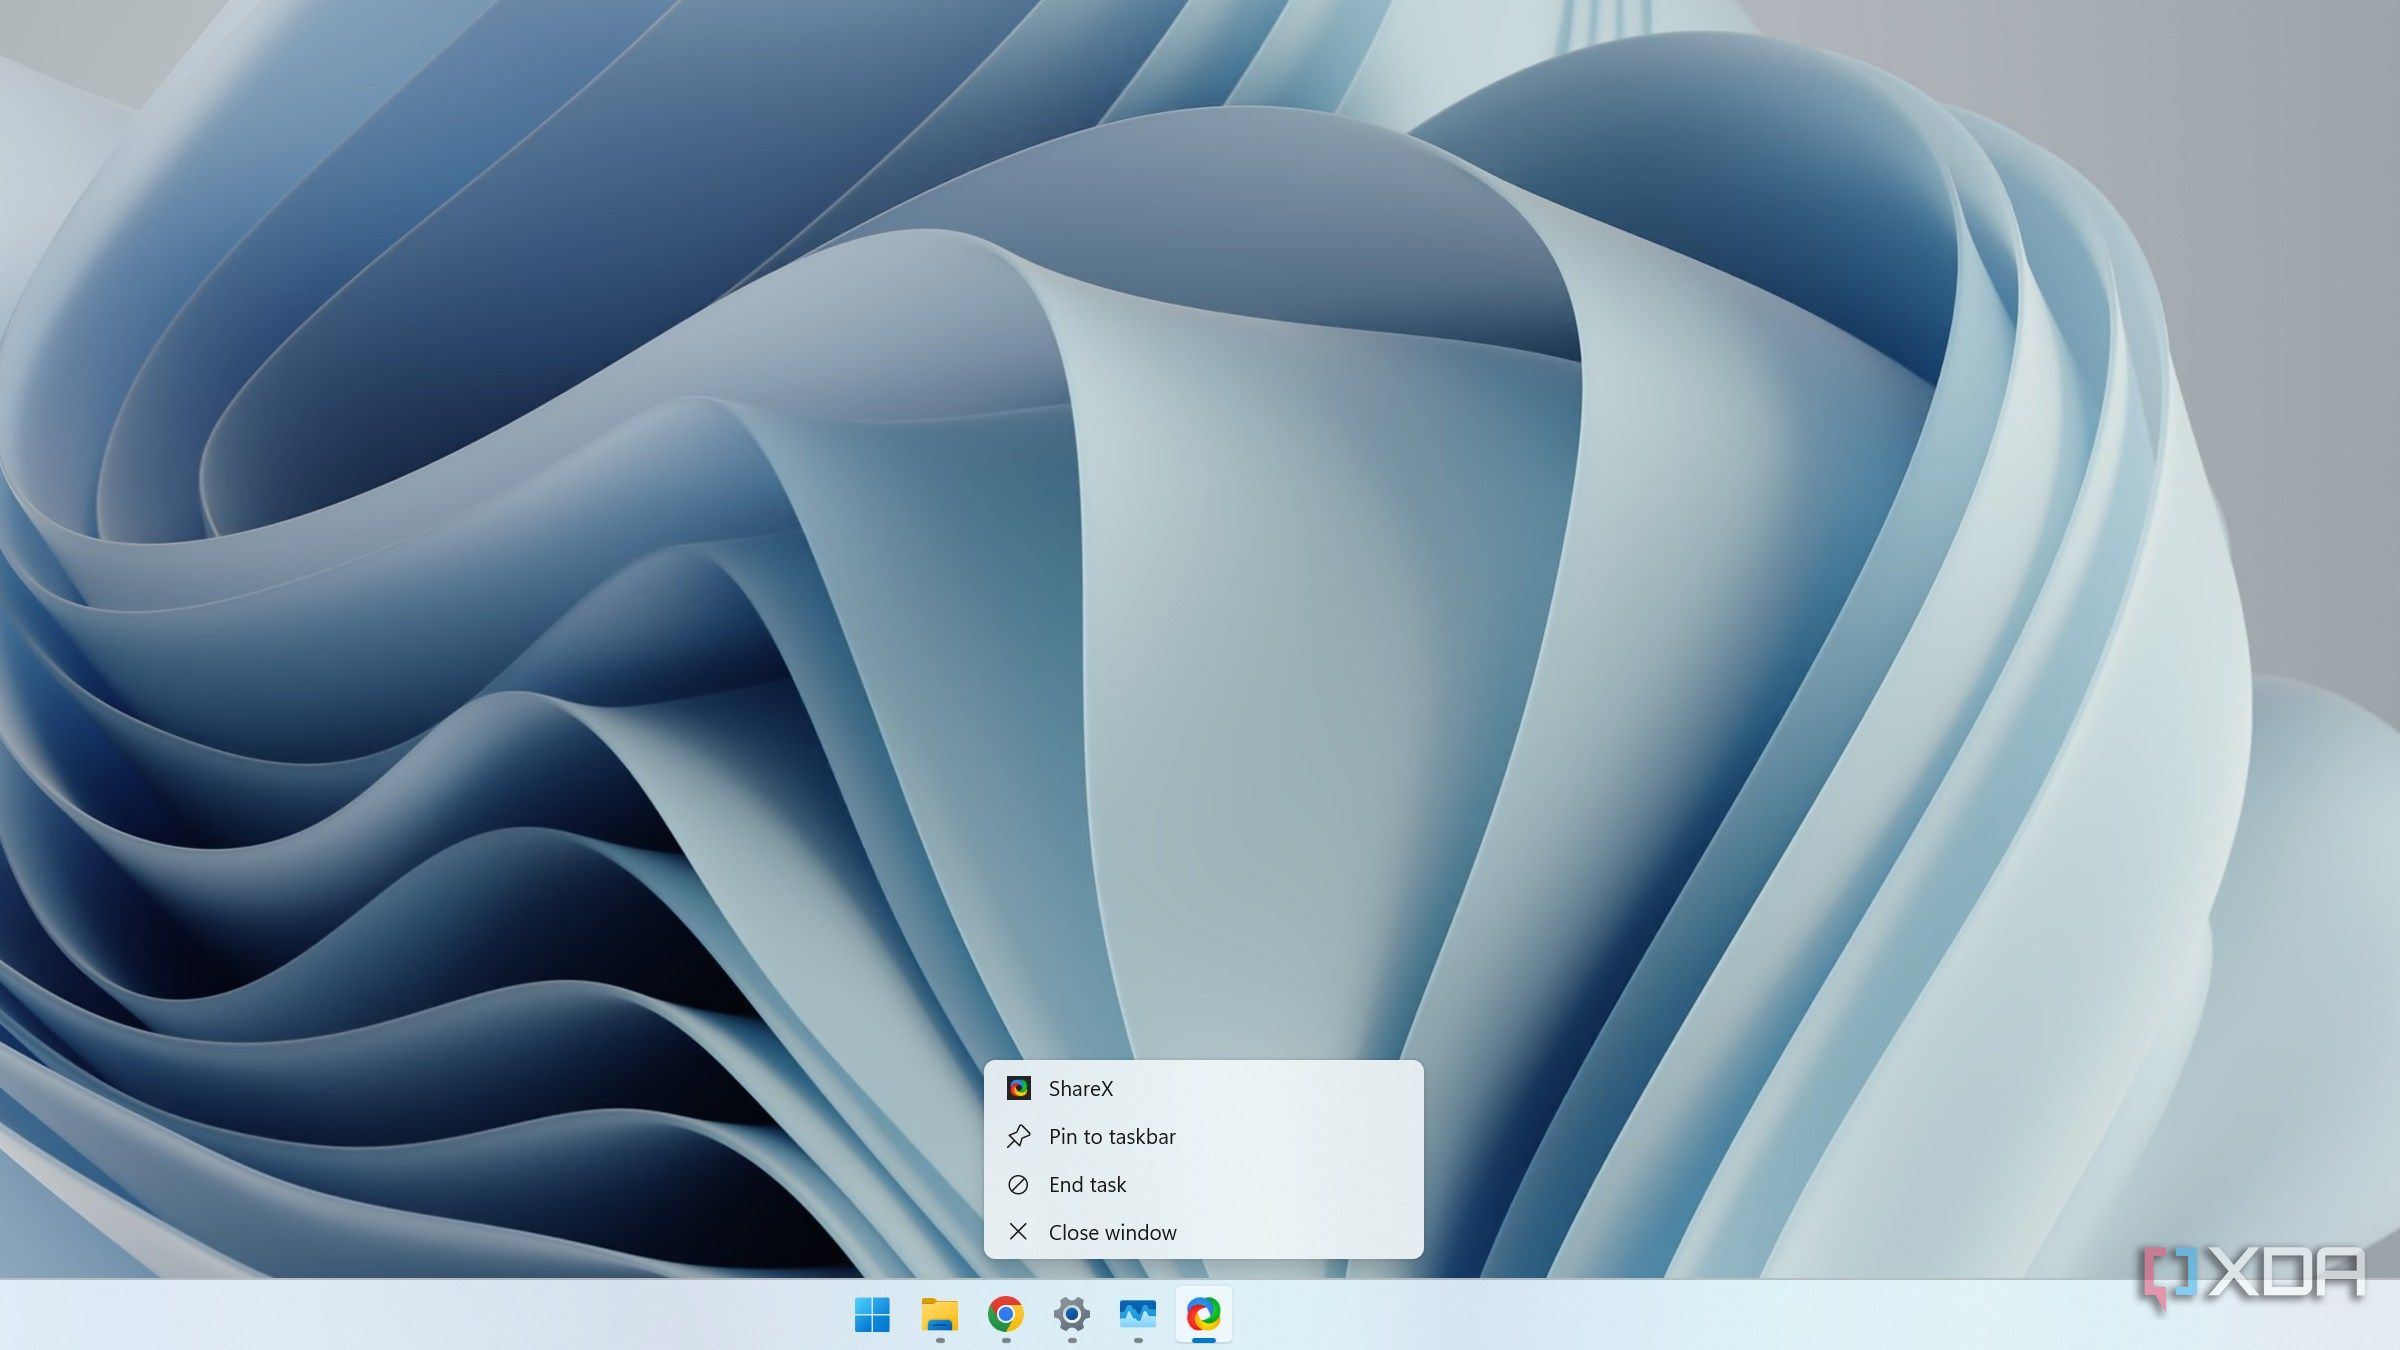Select End task in the context menu
Image resolution: width=2400 pixels, height=1350 pixels.
tap(1203, 1184)
